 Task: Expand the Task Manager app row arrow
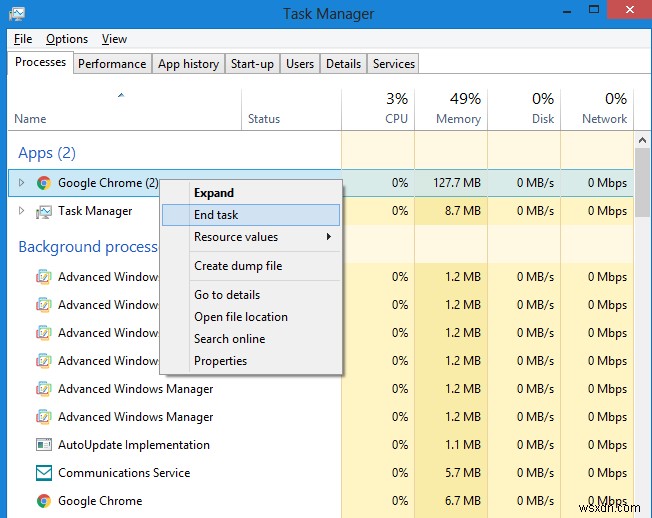[x=21, y=211]
